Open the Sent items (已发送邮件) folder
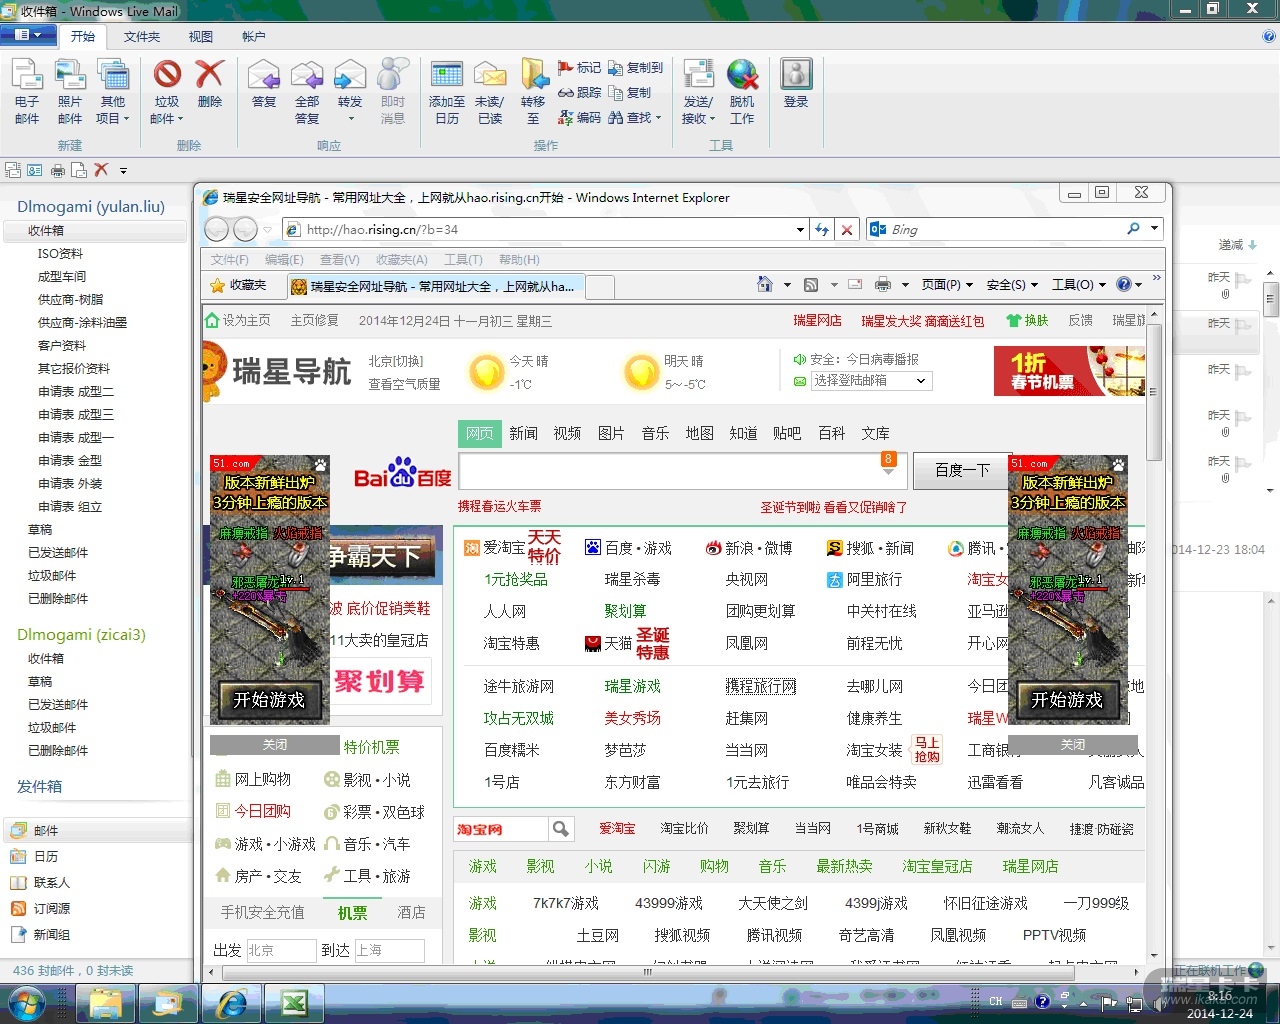1280x1024 pixels. click(x=58, y=553)
